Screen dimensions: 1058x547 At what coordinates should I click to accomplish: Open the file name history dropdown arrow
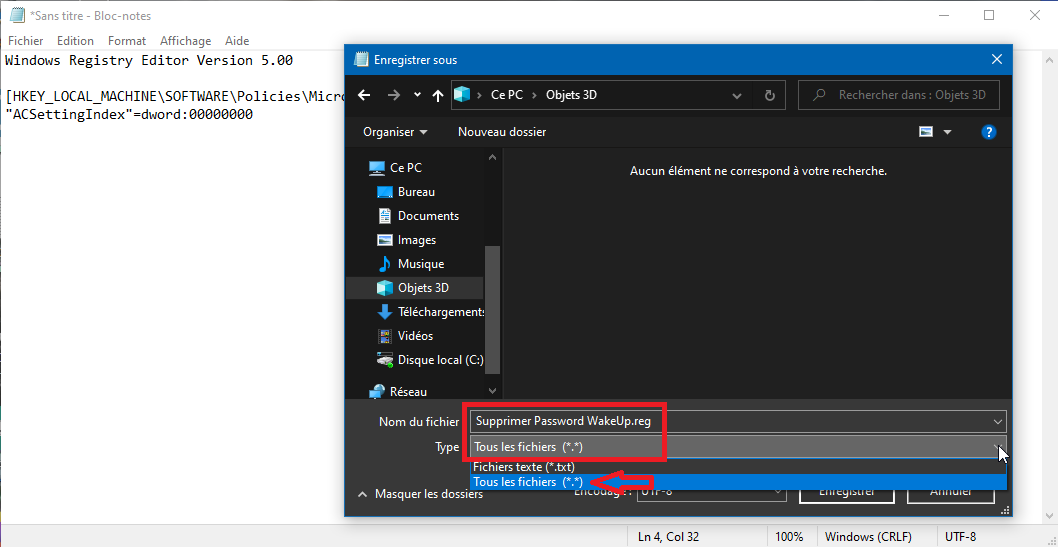point(999,422)
